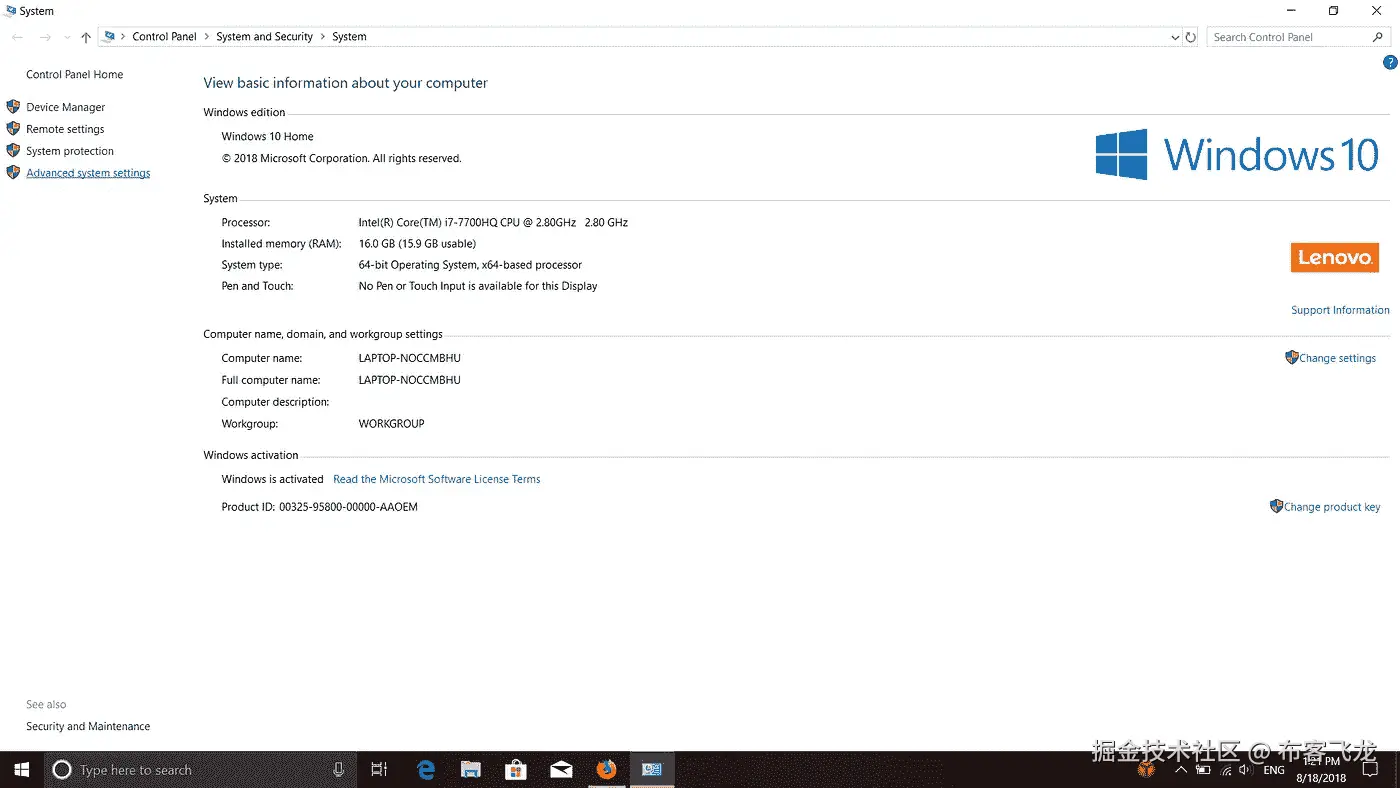This screenshot has height=788, width=1400.
Task: Click the battery icon in system tray
Action: tap(1203, 771)
